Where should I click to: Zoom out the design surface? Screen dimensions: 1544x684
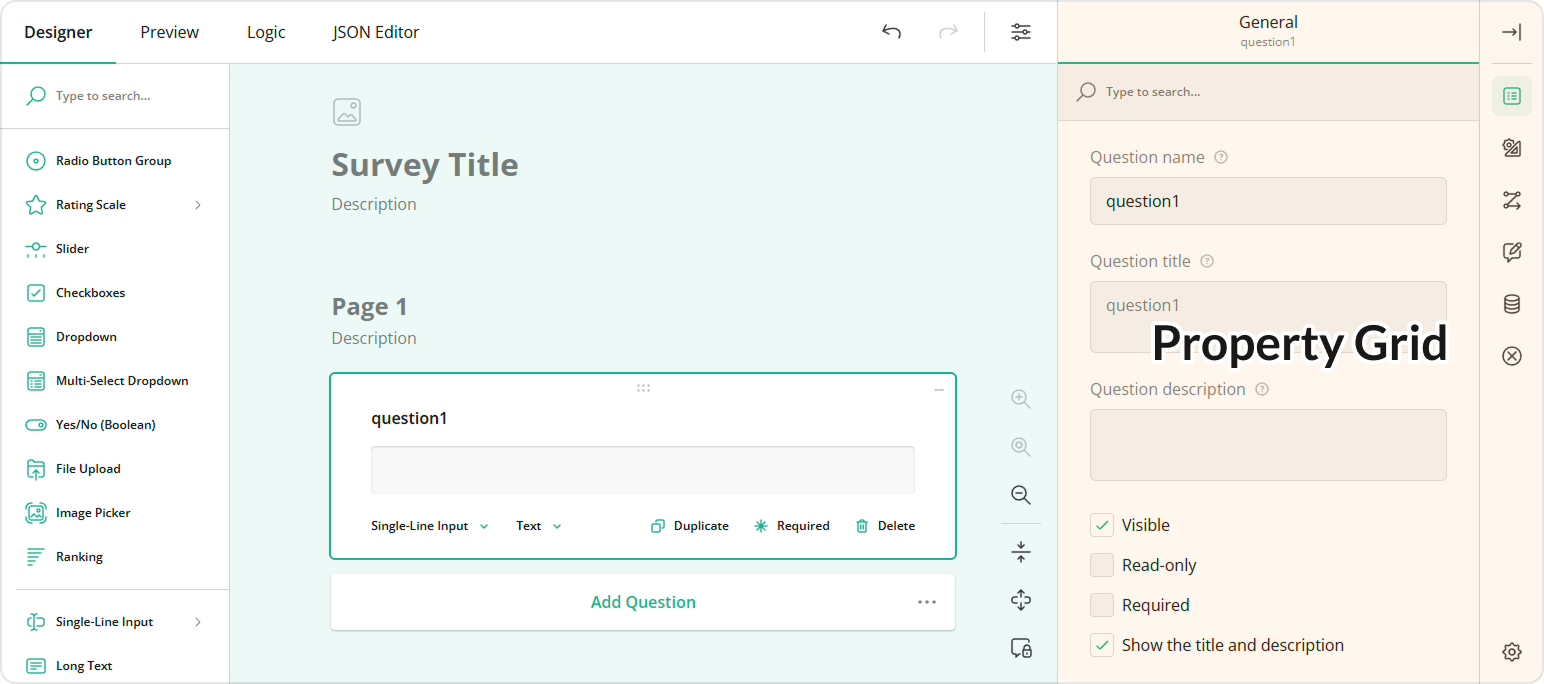pos(1020,494)
